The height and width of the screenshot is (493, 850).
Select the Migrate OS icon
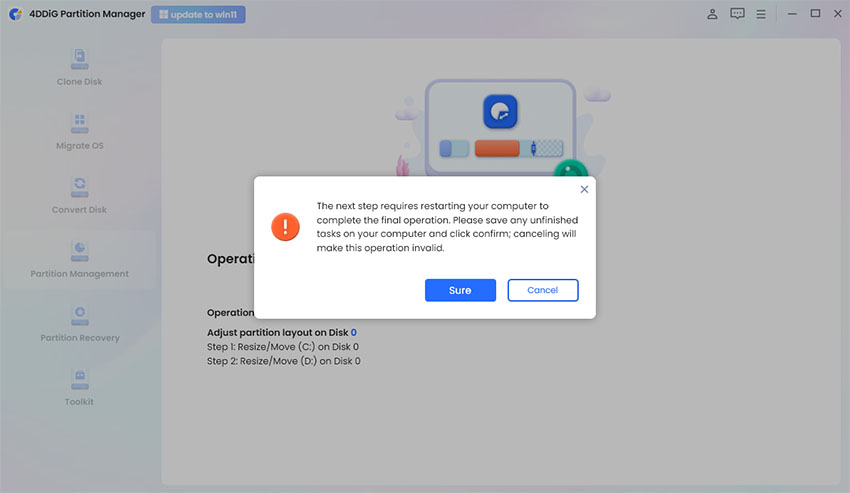click(80, 123)
